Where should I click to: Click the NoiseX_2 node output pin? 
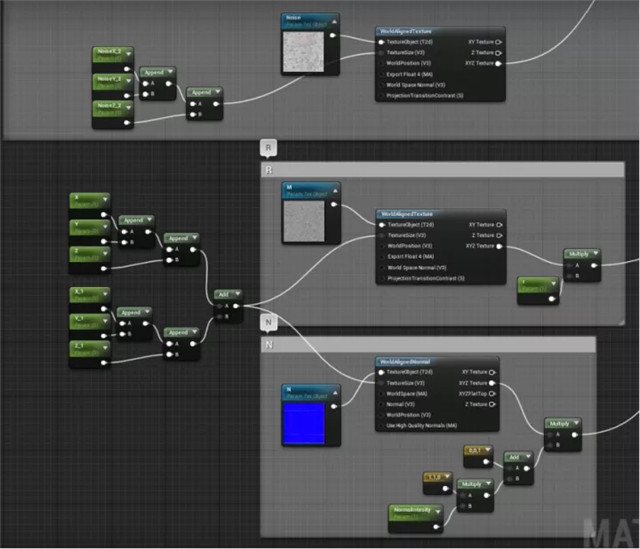click(127, 69)
